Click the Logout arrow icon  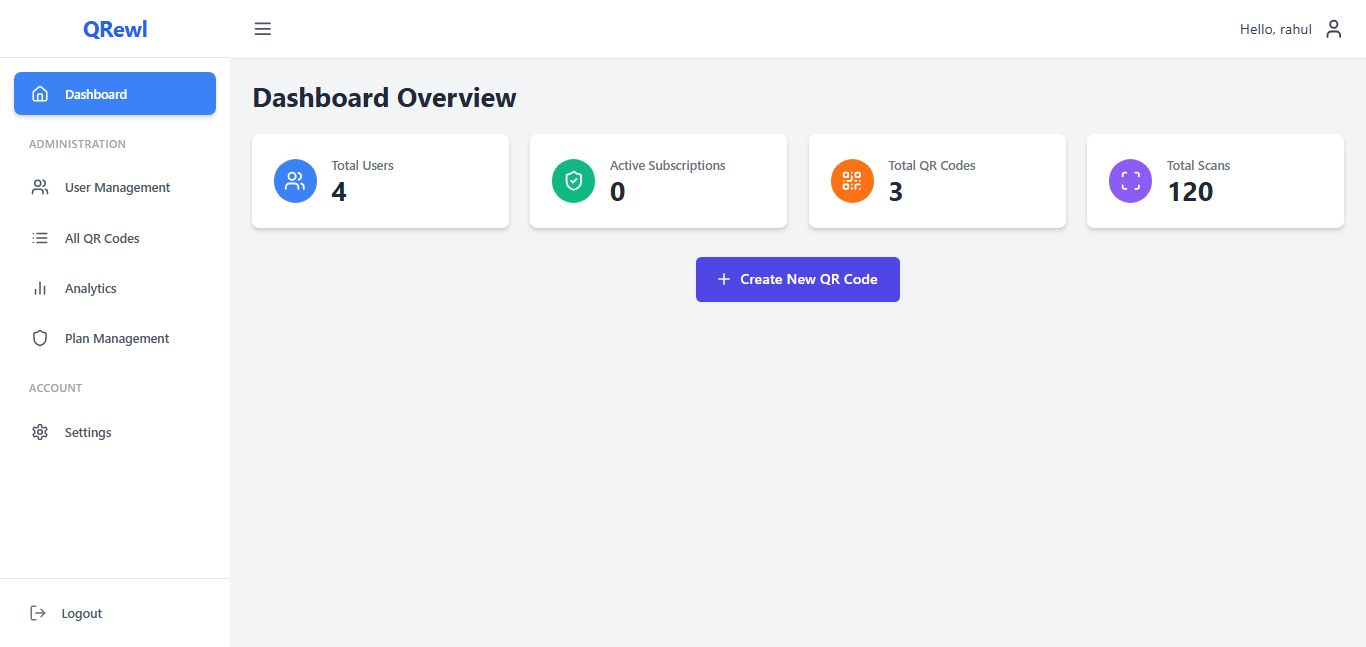pos(38,613)
